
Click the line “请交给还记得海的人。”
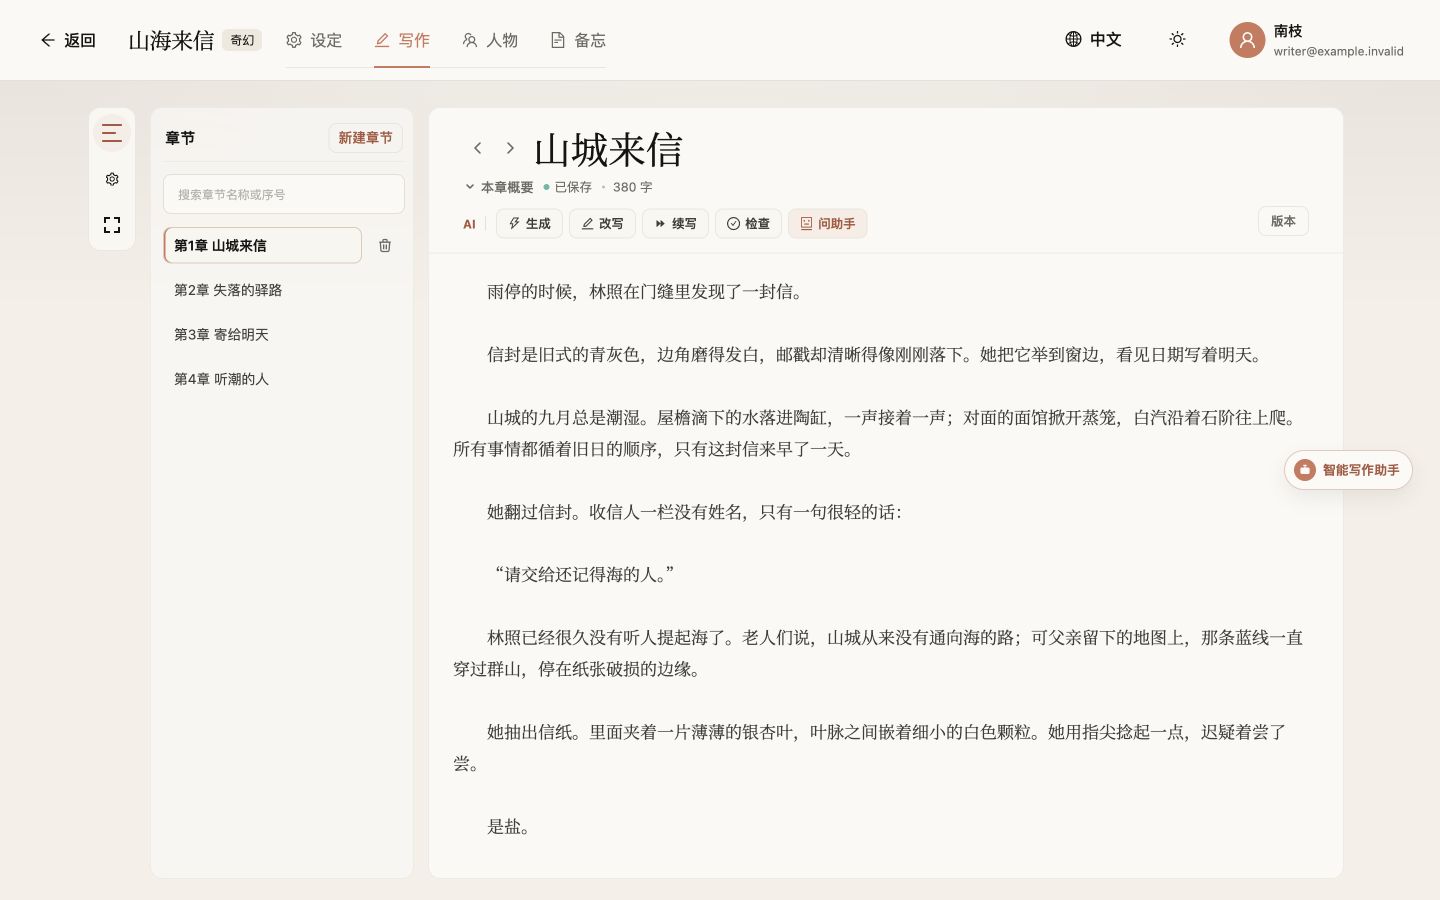pyautogui.click(x=584, y=574)
